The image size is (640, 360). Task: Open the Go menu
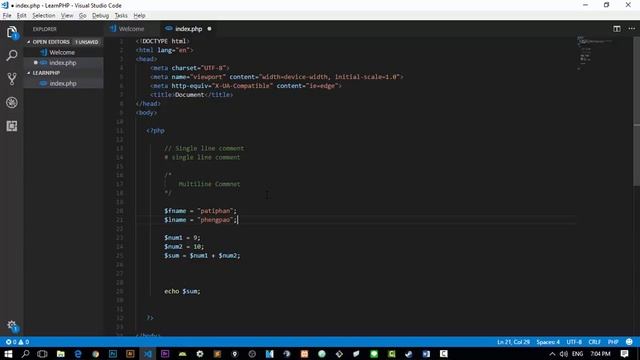click(82, 16)
